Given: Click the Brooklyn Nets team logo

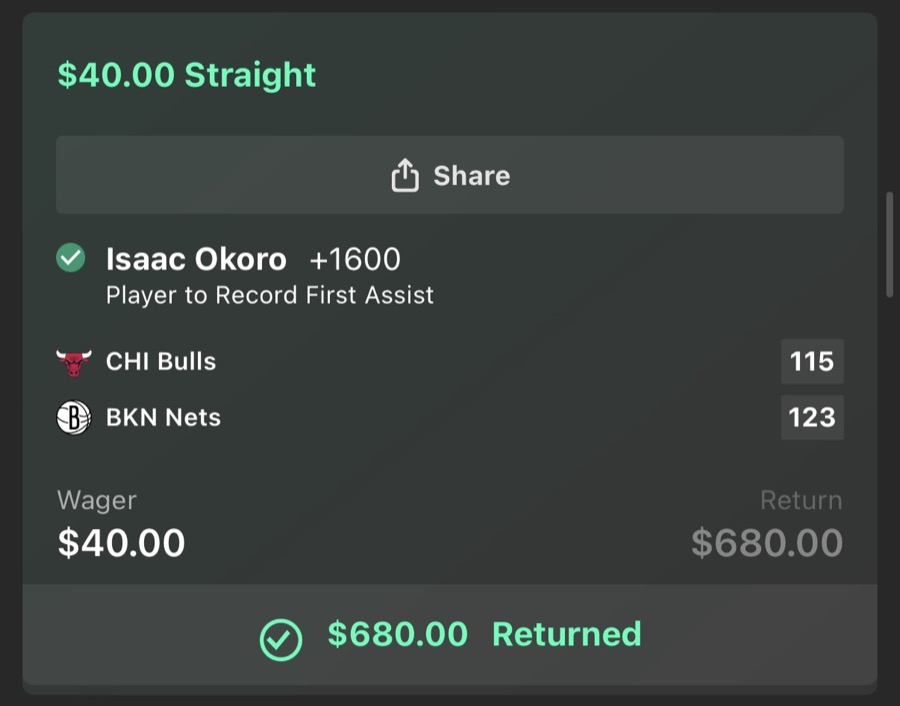Looking at the screenshot, I should [x=73, y=417].
